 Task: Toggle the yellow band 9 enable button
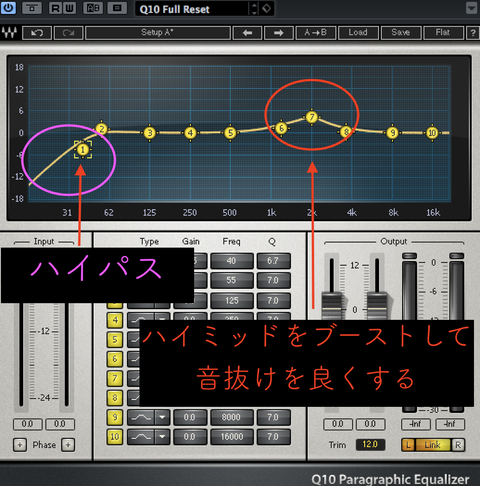115,417
